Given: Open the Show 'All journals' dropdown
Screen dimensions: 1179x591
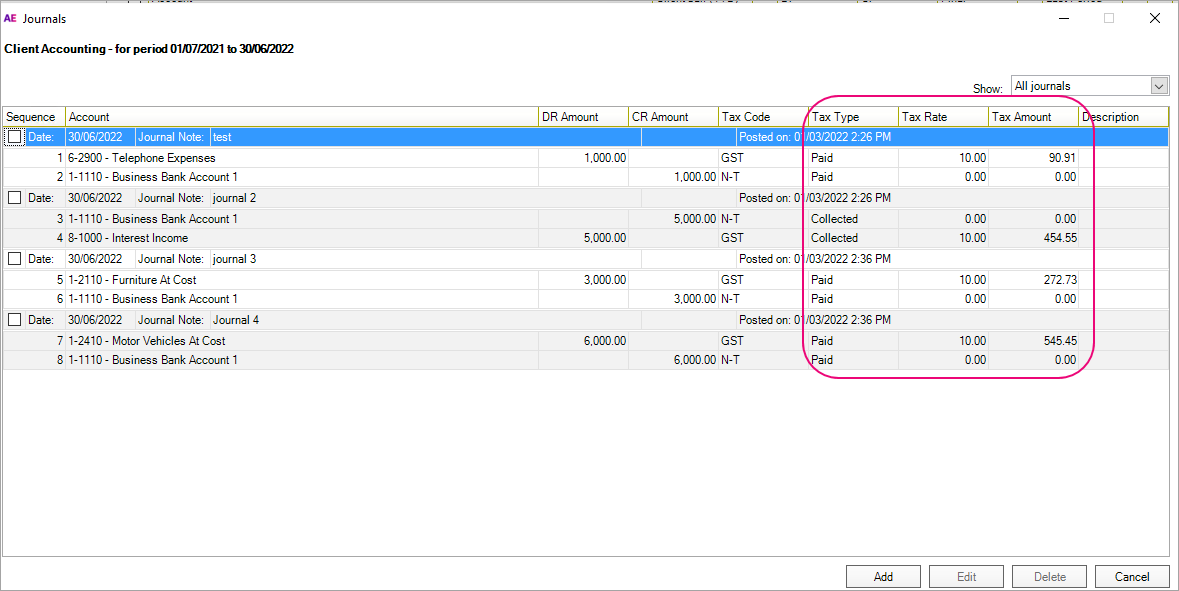Looking at the screenshot, I should click(1159, 86).
